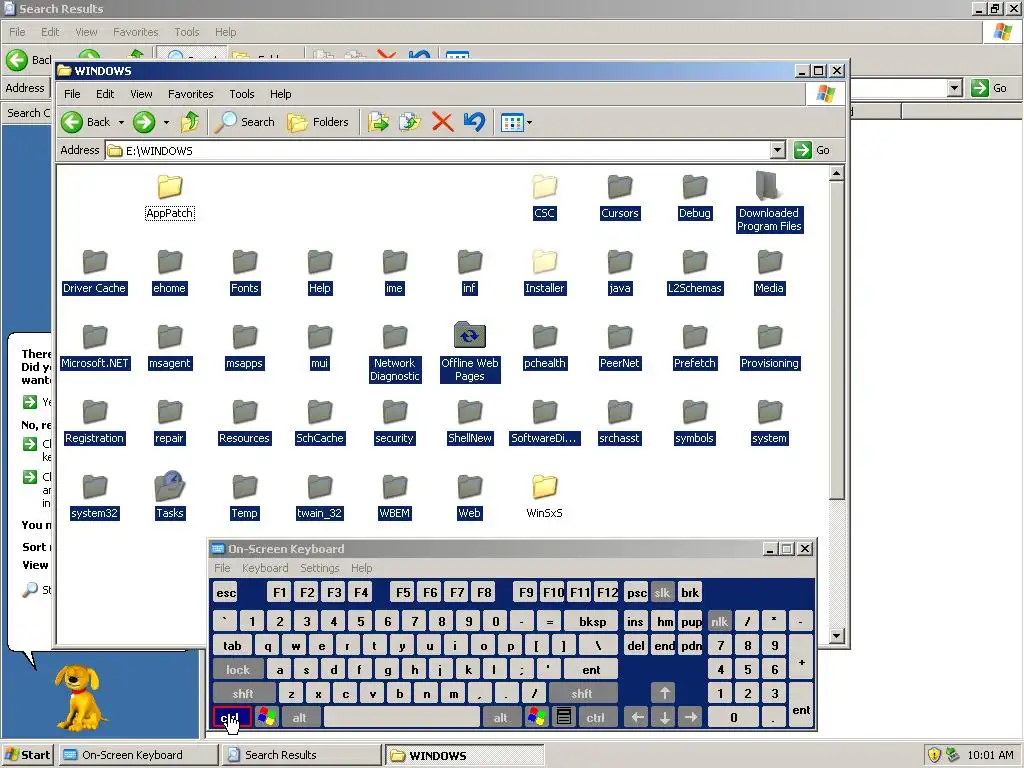Screen dimensions: 1024x768
Task: Select the Downloaded Program Files folder
Action: click(769, 202)
